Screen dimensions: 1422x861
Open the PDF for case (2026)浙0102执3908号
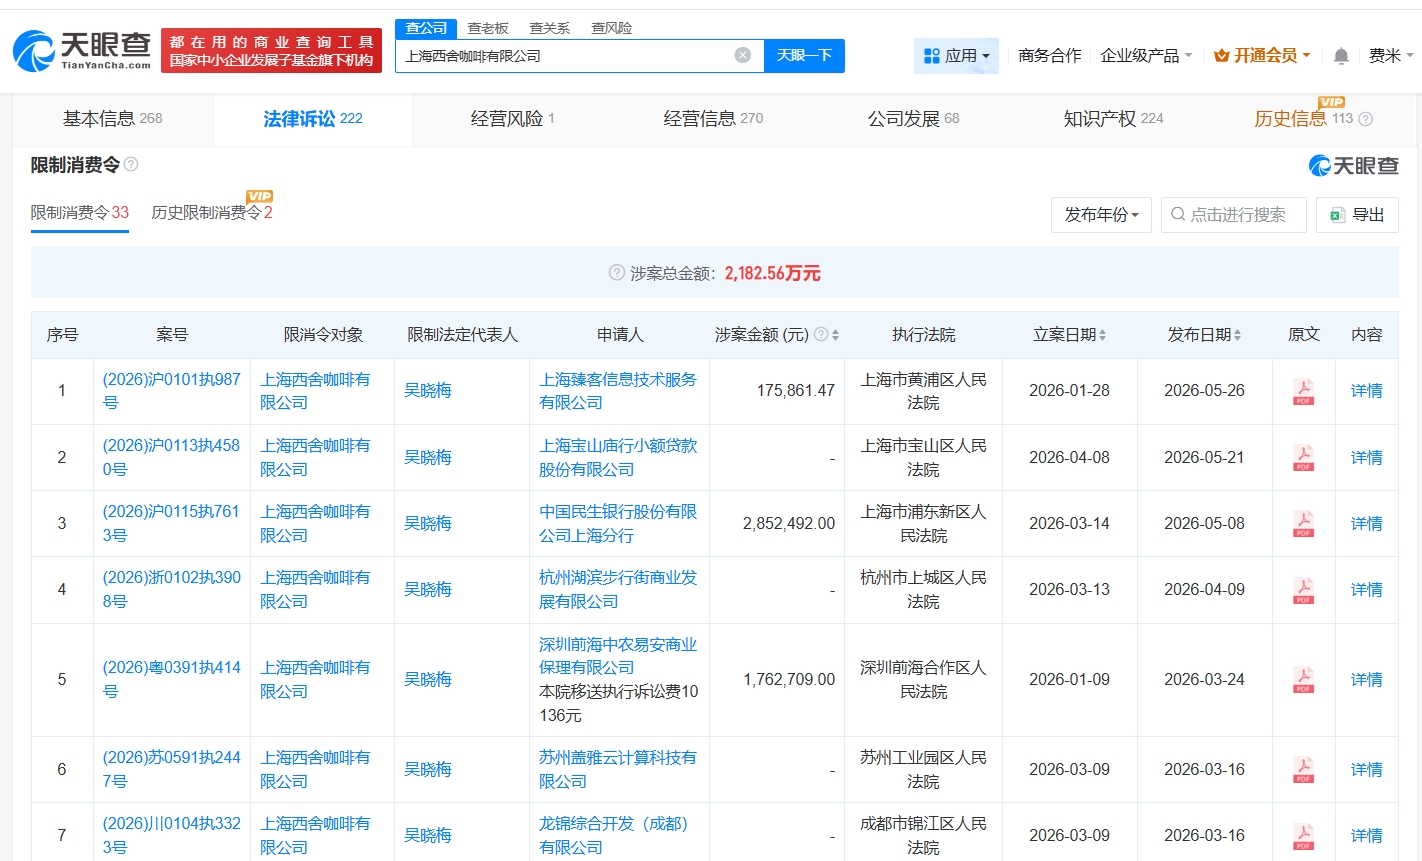(1303, 589)
